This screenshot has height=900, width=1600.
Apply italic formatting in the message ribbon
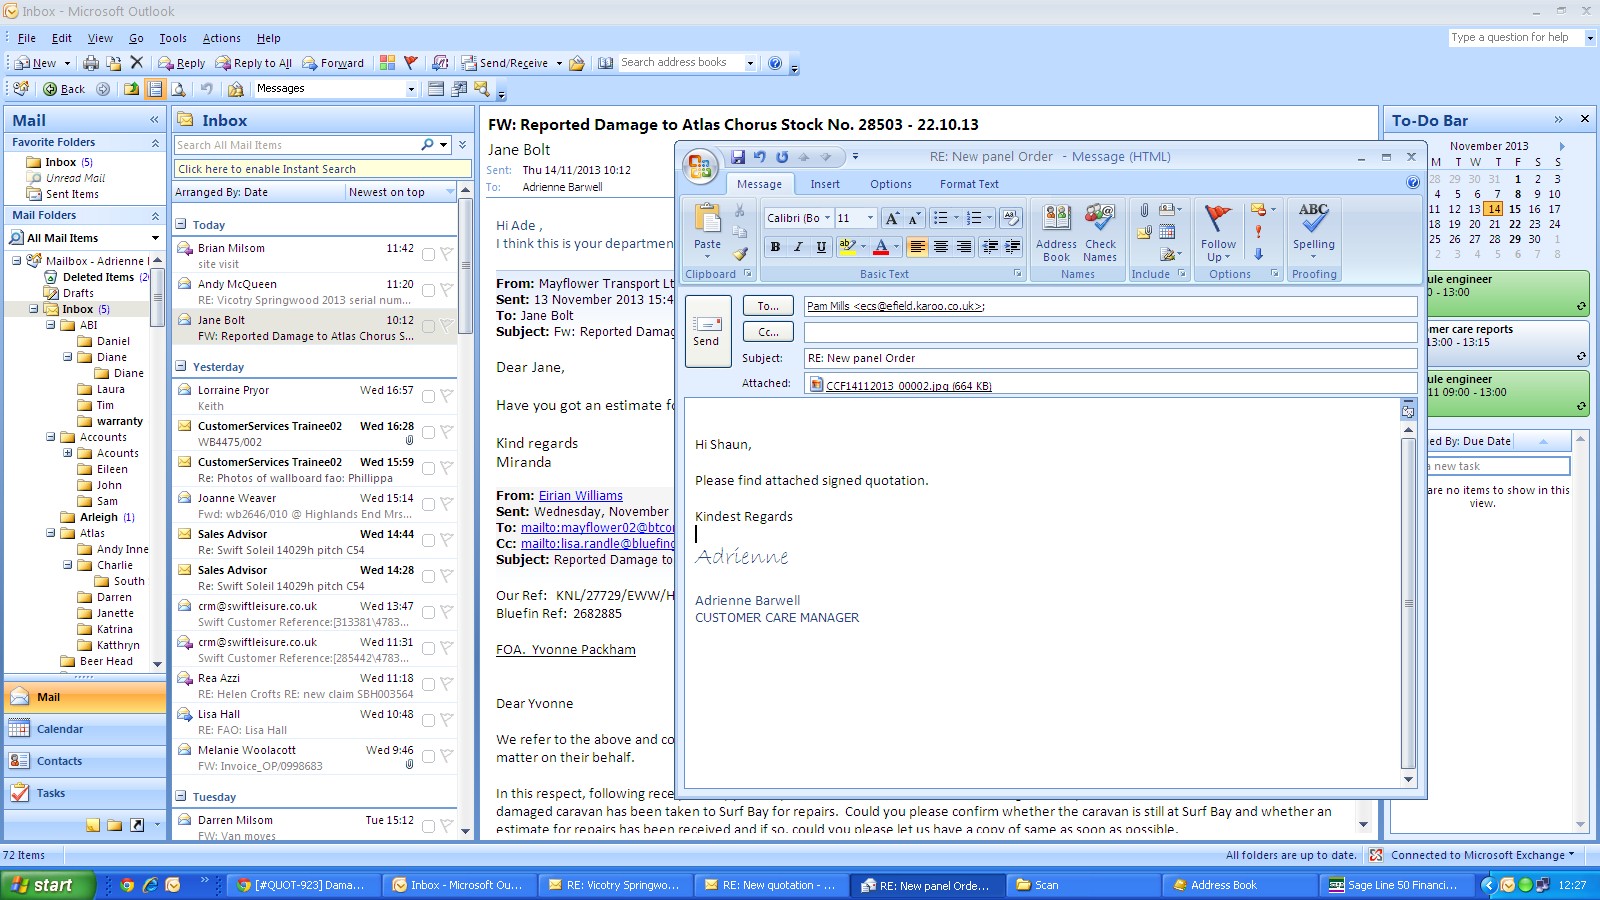coord(798,247)
